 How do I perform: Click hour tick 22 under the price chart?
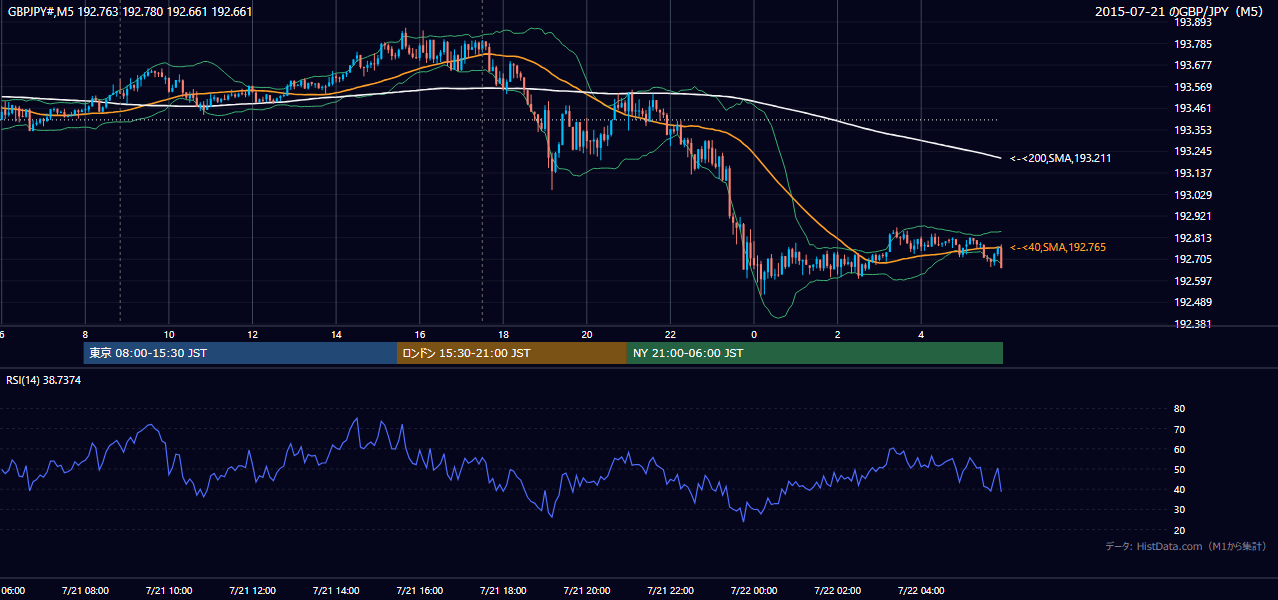[670, 334]
